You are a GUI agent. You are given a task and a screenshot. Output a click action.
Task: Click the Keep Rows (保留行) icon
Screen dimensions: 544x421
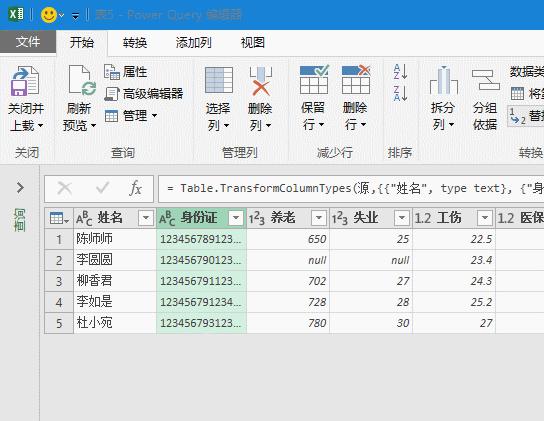pos(314,79)
